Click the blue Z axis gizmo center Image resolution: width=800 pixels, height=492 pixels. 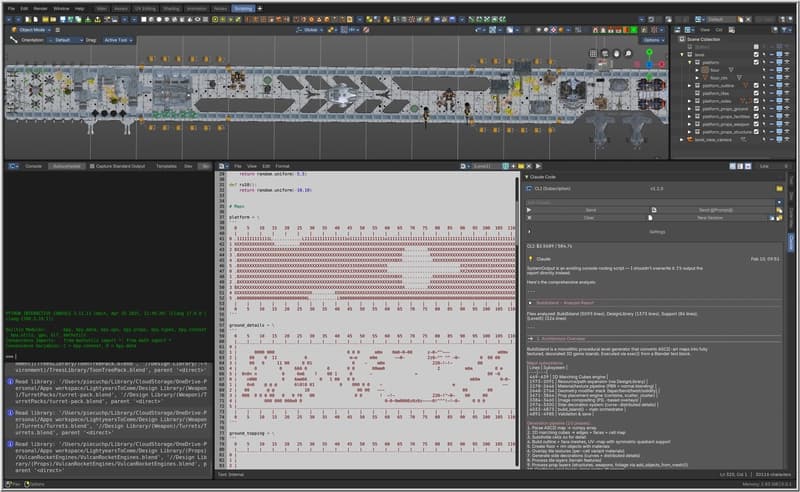point(649,64)
